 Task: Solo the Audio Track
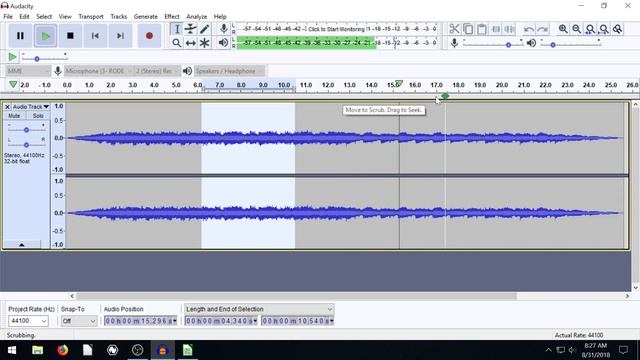click(38, 116)
